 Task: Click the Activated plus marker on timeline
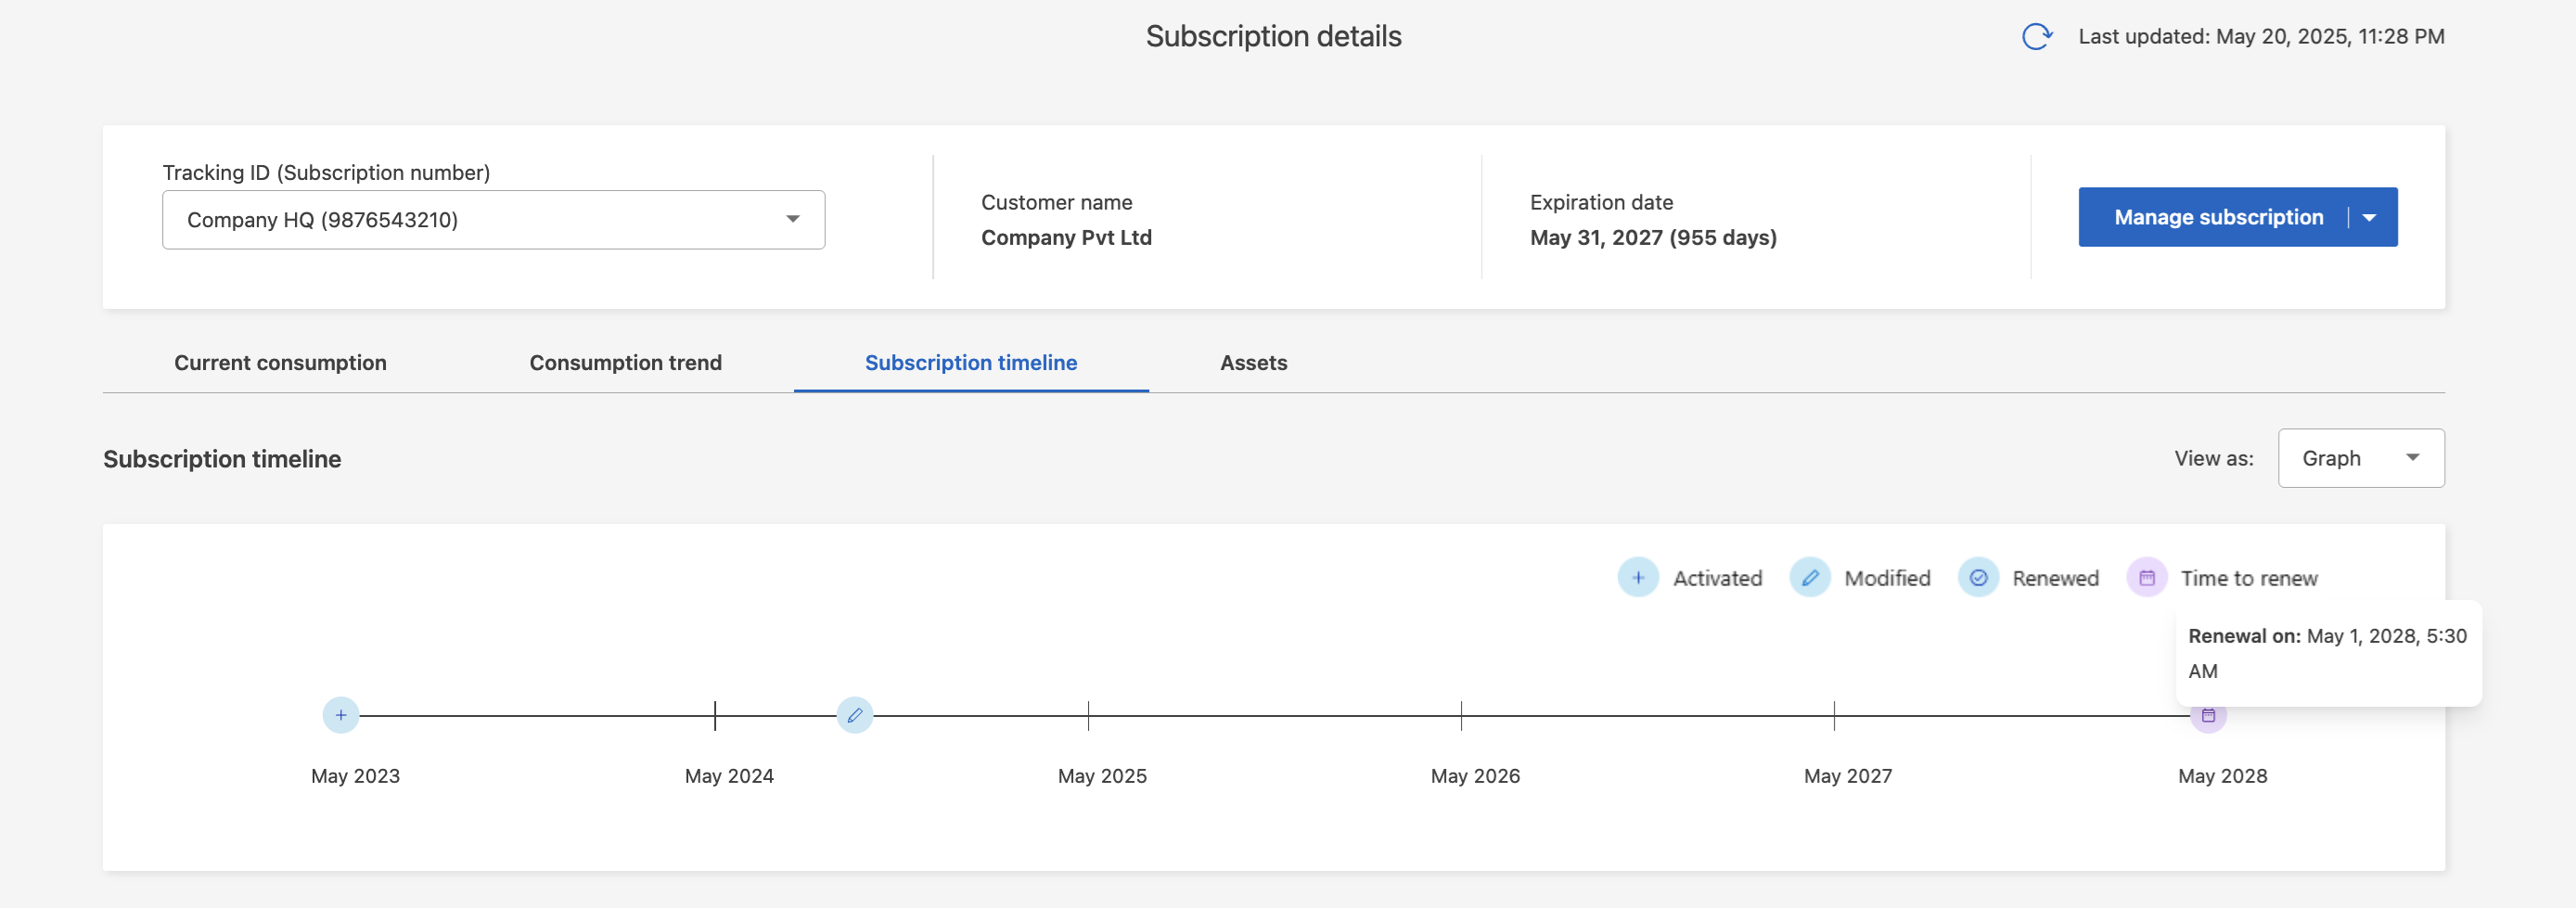click(341, 715)
